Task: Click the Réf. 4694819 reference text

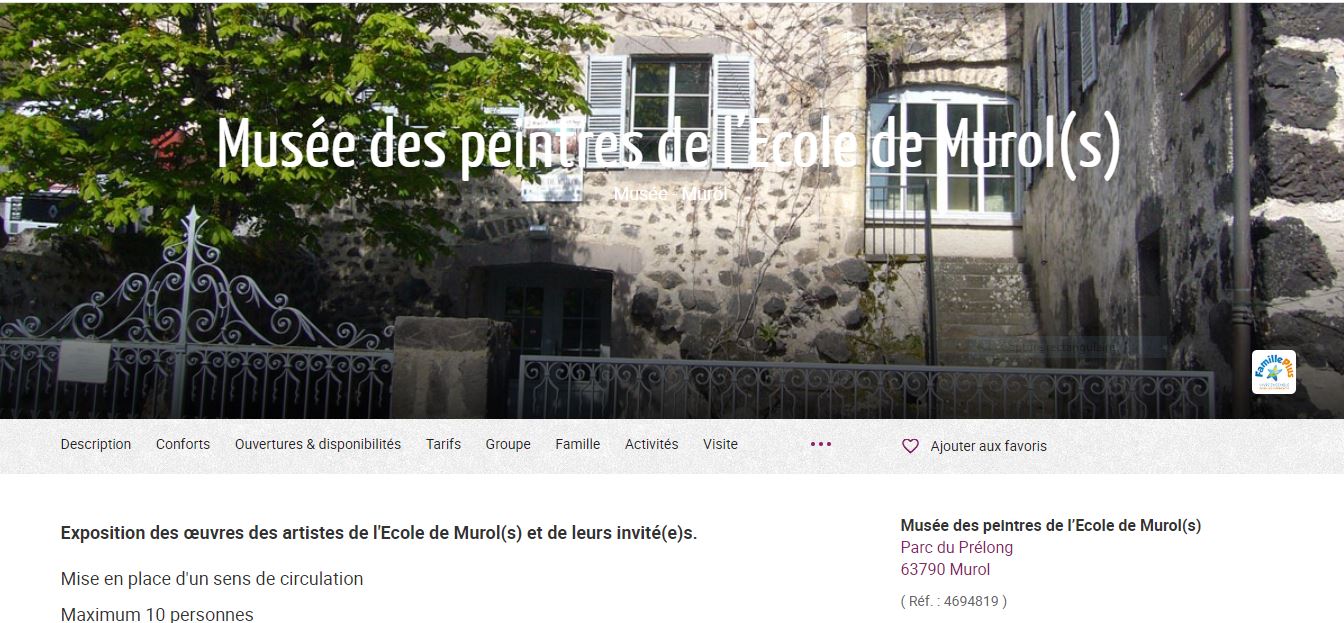Action: pyautogui.click(x=954, y=601)
